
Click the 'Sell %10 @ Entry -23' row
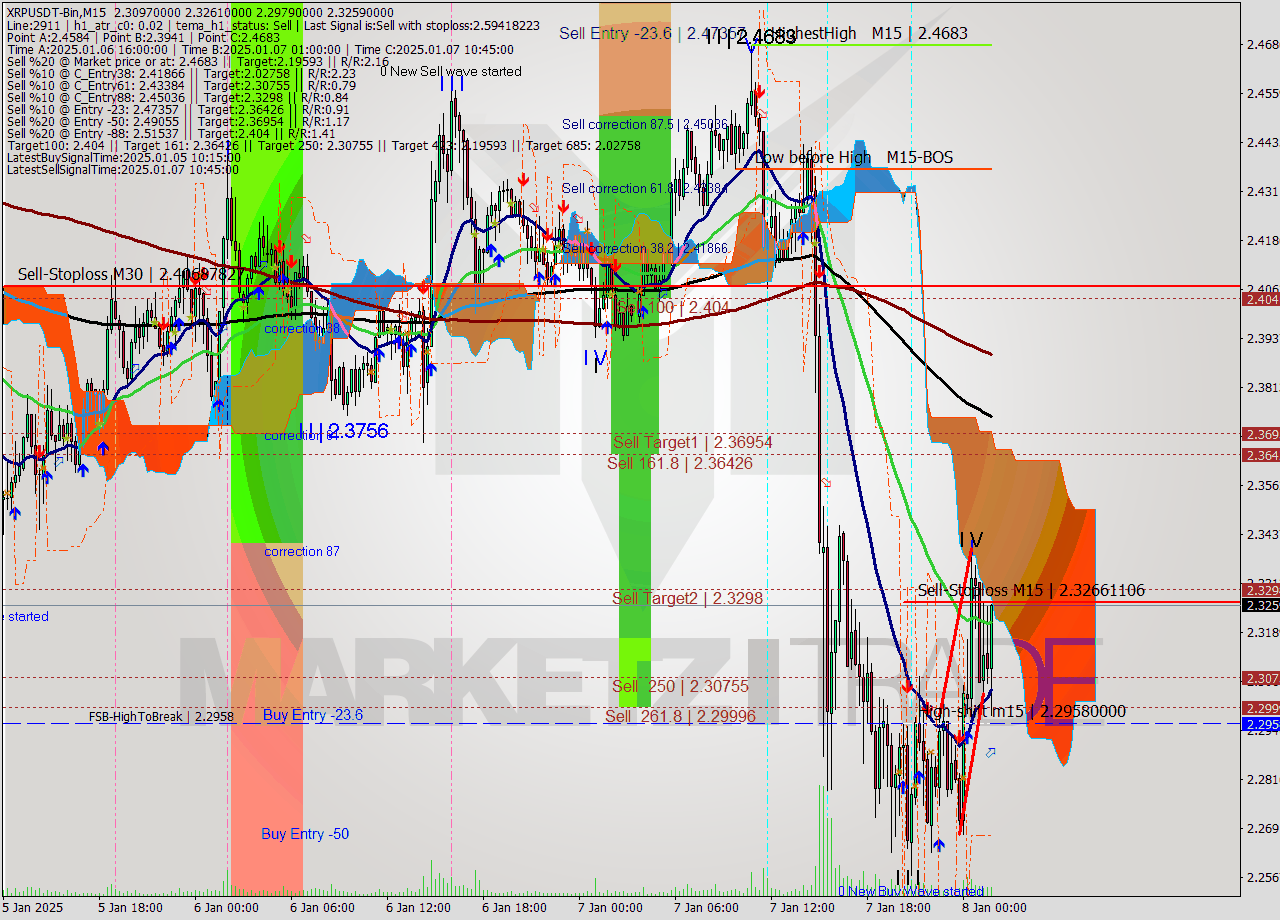[x=177, y=109]
